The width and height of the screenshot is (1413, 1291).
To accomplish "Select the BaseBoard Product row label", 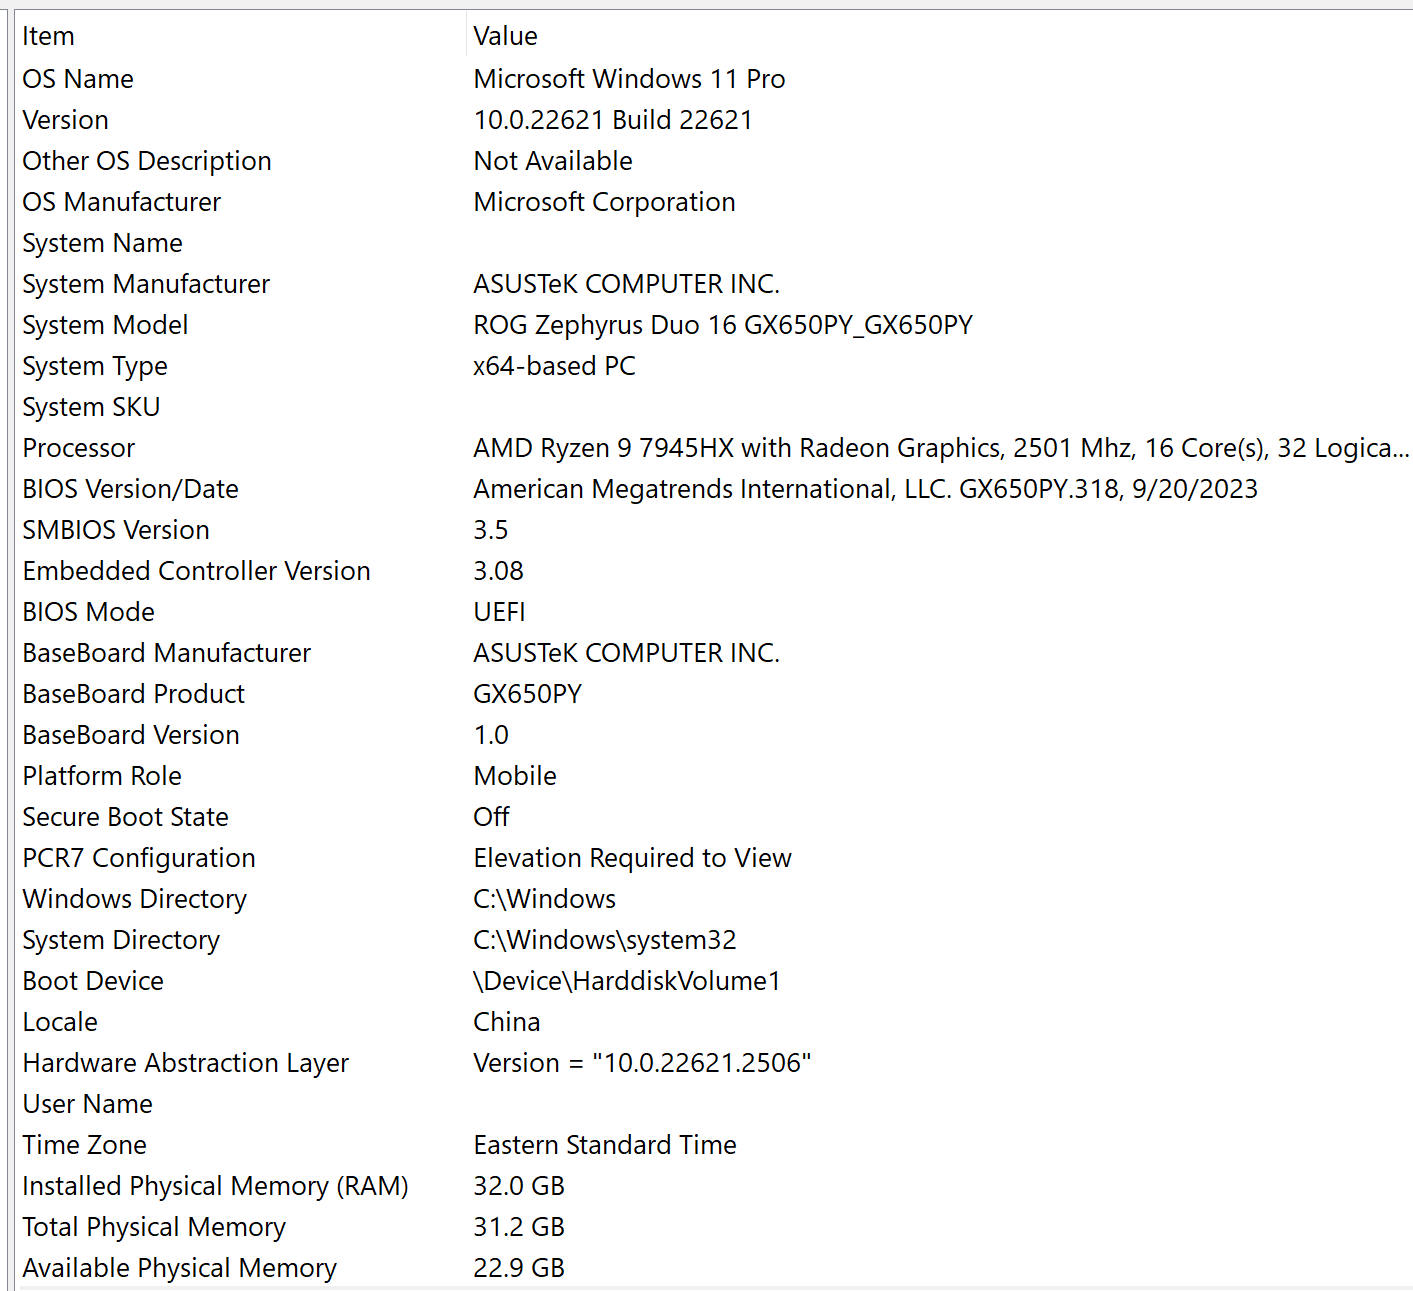I will 133,694.
